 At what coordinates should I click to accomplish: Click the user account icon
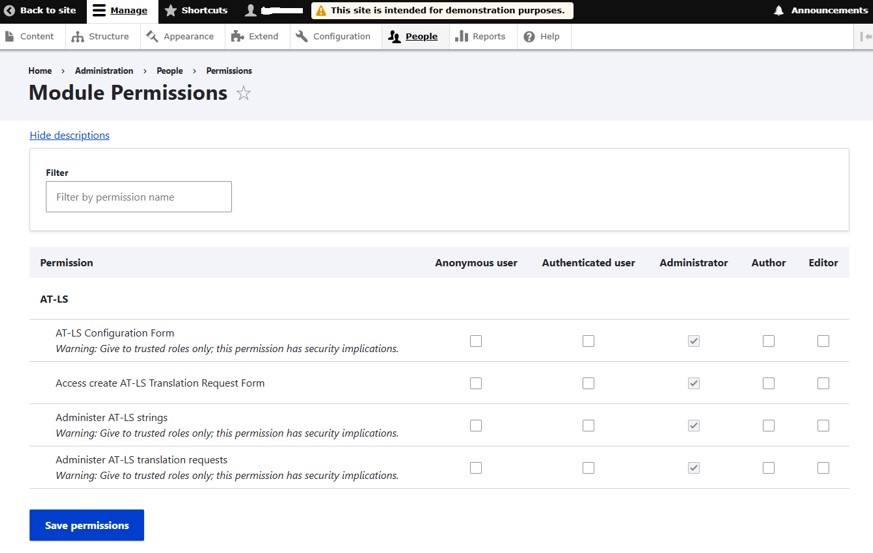pos(251,11)
